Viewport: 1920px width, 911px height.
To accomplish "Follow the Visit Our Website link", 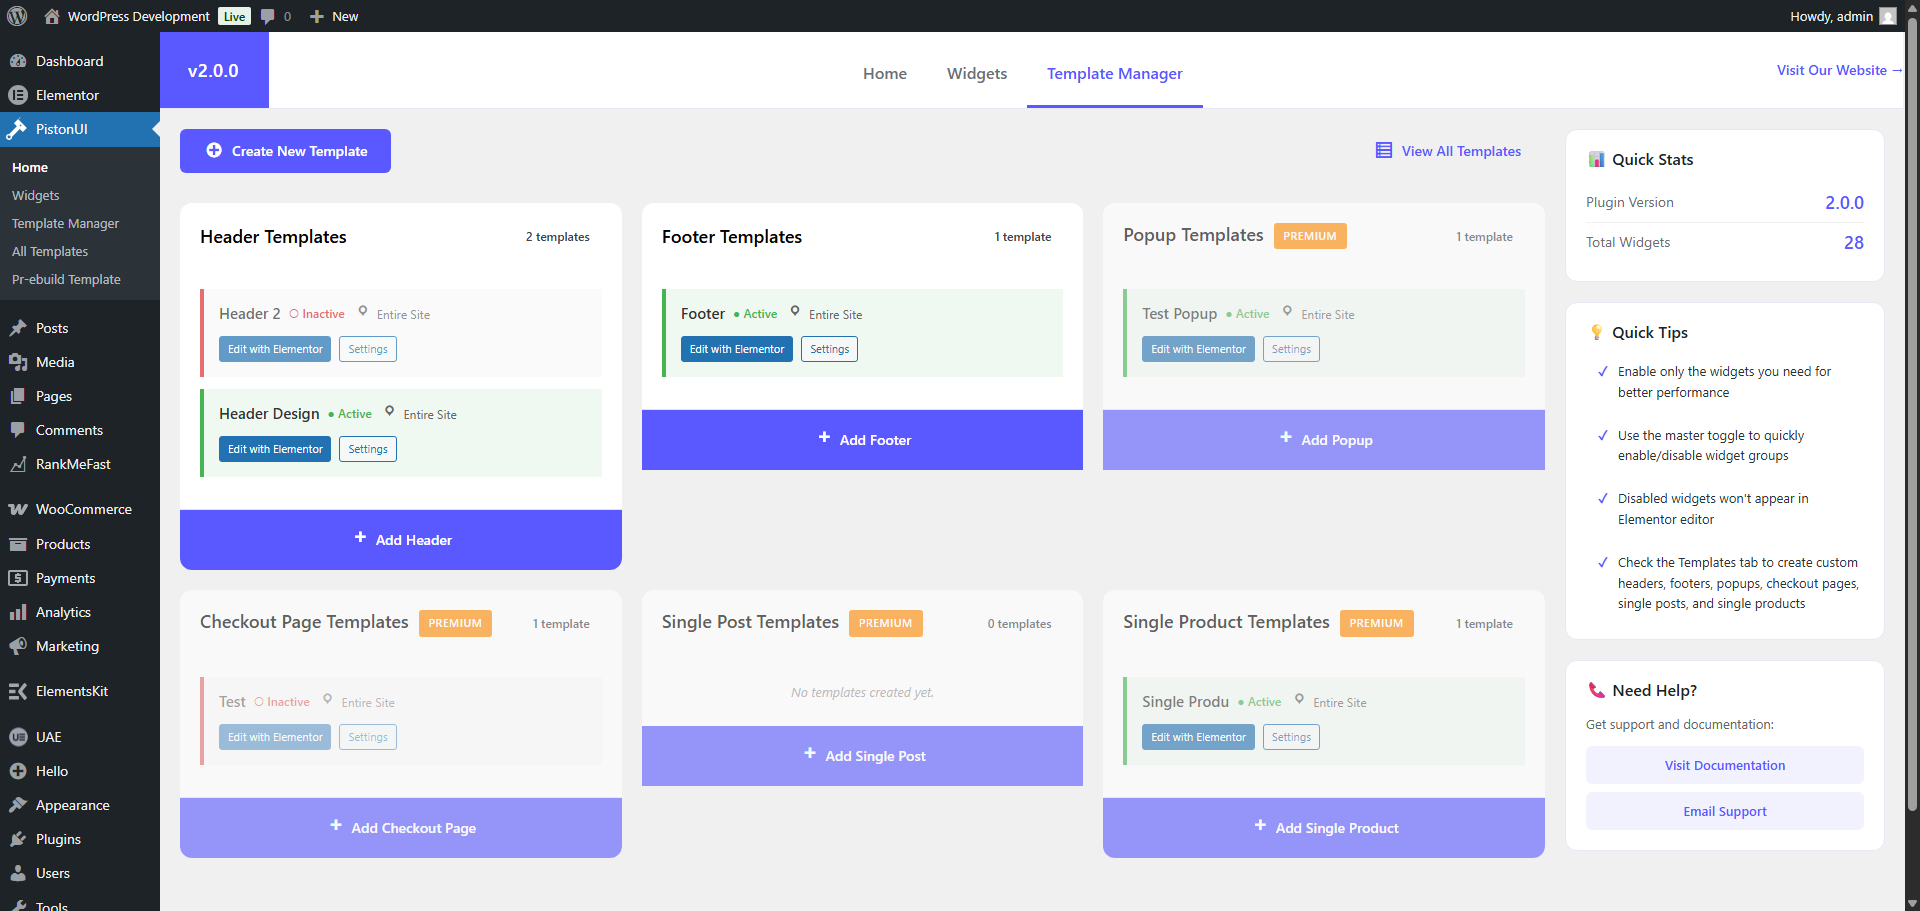I will coord(1839,70).
